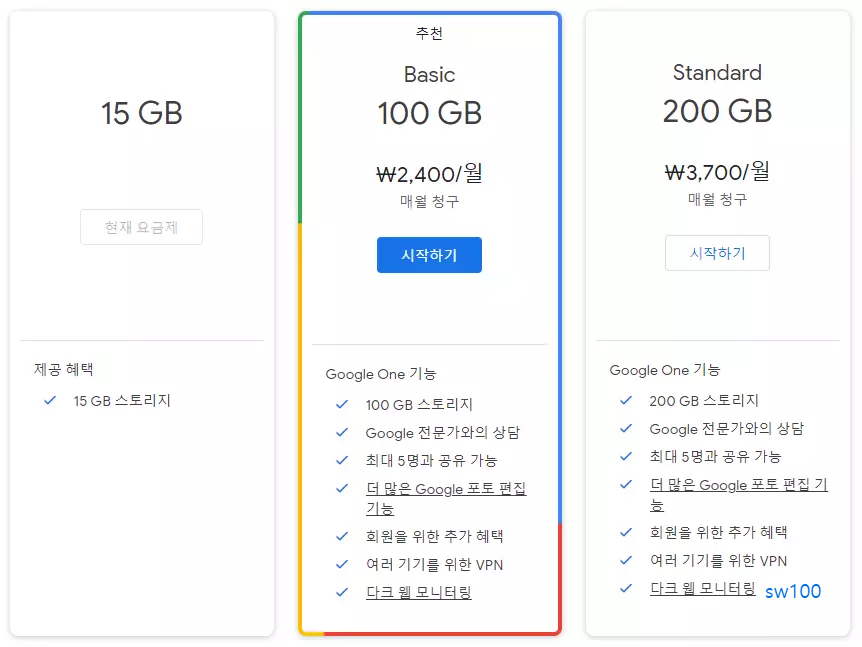
Task: Click the 현재 요금제 button
Action: [x=141, y=227]
